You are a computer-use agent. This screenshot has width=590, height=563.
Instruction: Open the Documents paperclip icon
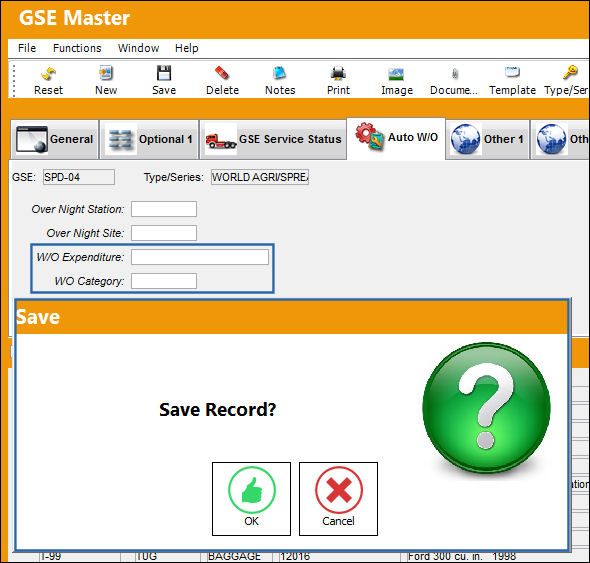click(455, 74)
